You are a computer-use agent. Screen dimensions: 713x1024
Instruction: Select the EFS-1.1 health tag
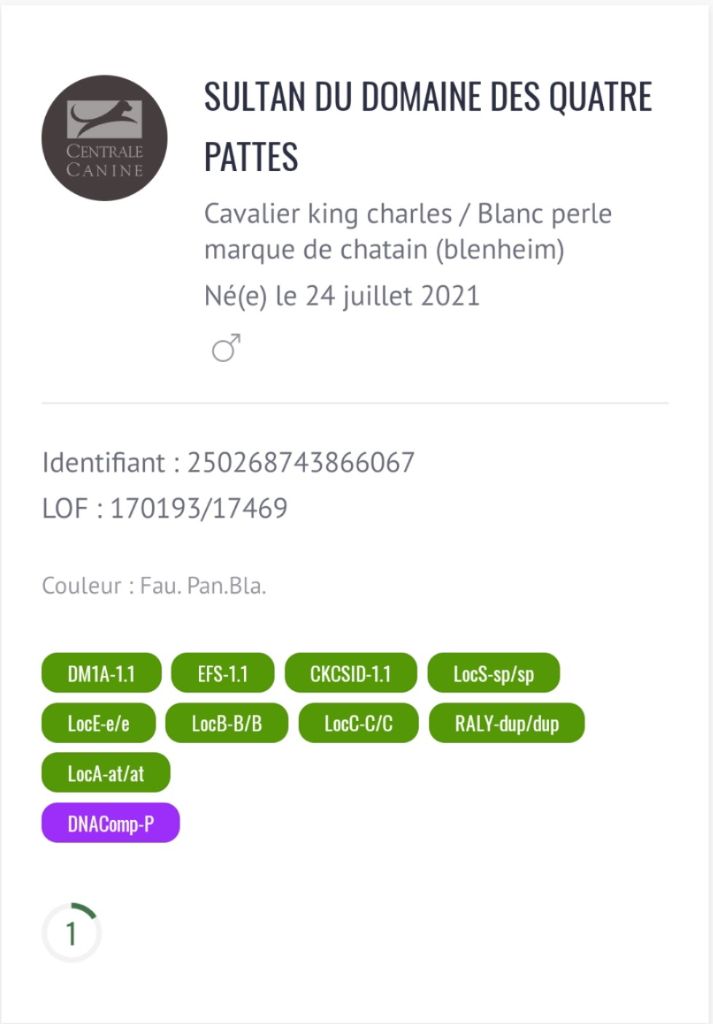pyautogui.click(x=222, y=673)
